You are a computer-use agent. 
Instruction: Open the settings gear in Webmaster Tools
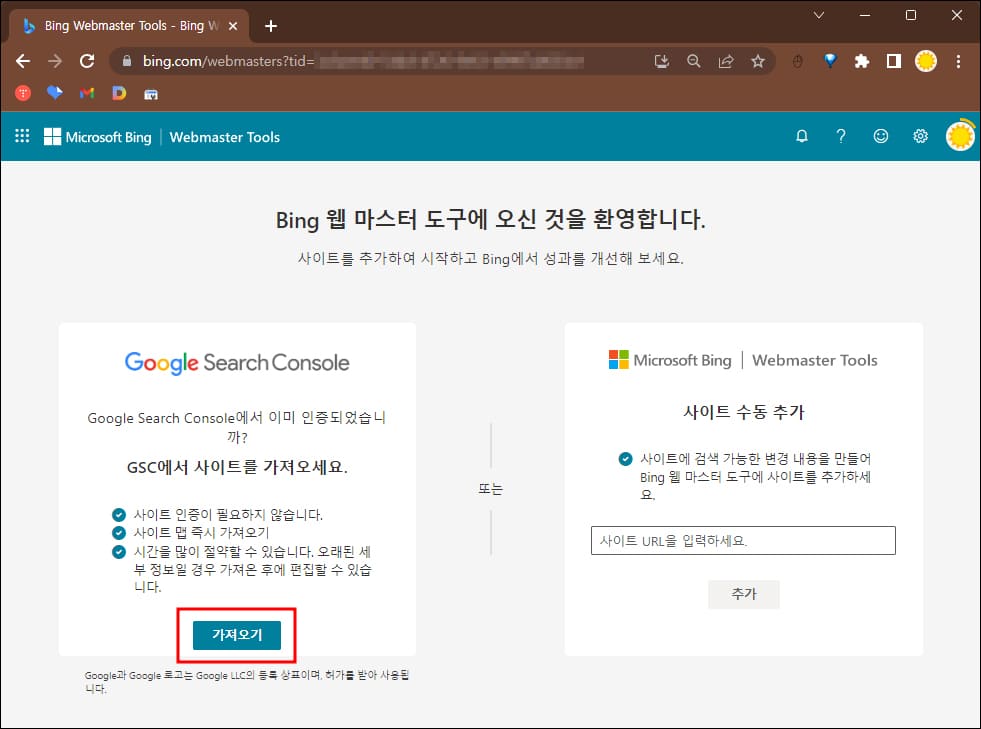(920, 136)
